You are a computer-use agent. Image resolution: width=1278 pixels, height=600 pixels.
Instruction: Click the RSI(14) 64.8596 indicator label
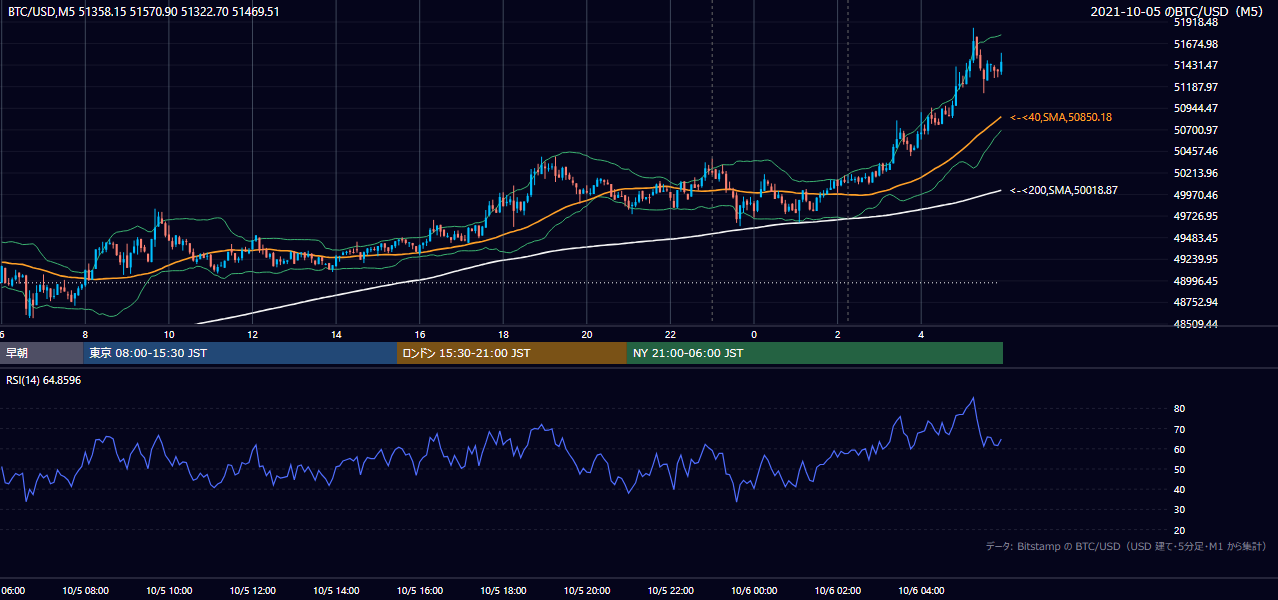click(44, 380)
